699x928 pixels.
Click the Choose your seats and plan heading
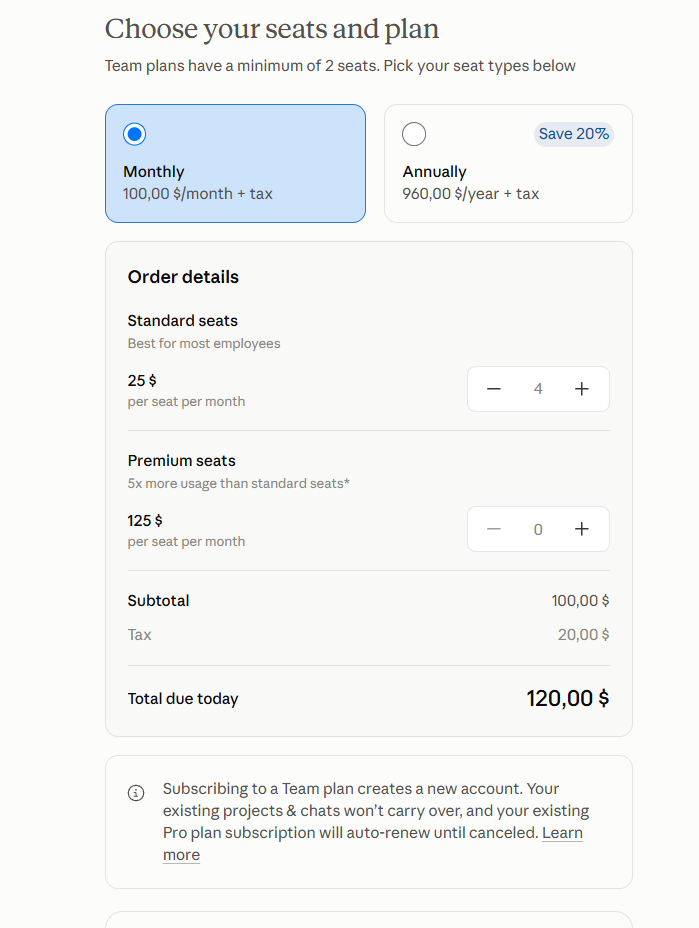pyautogui.click(x=272, y=30)
